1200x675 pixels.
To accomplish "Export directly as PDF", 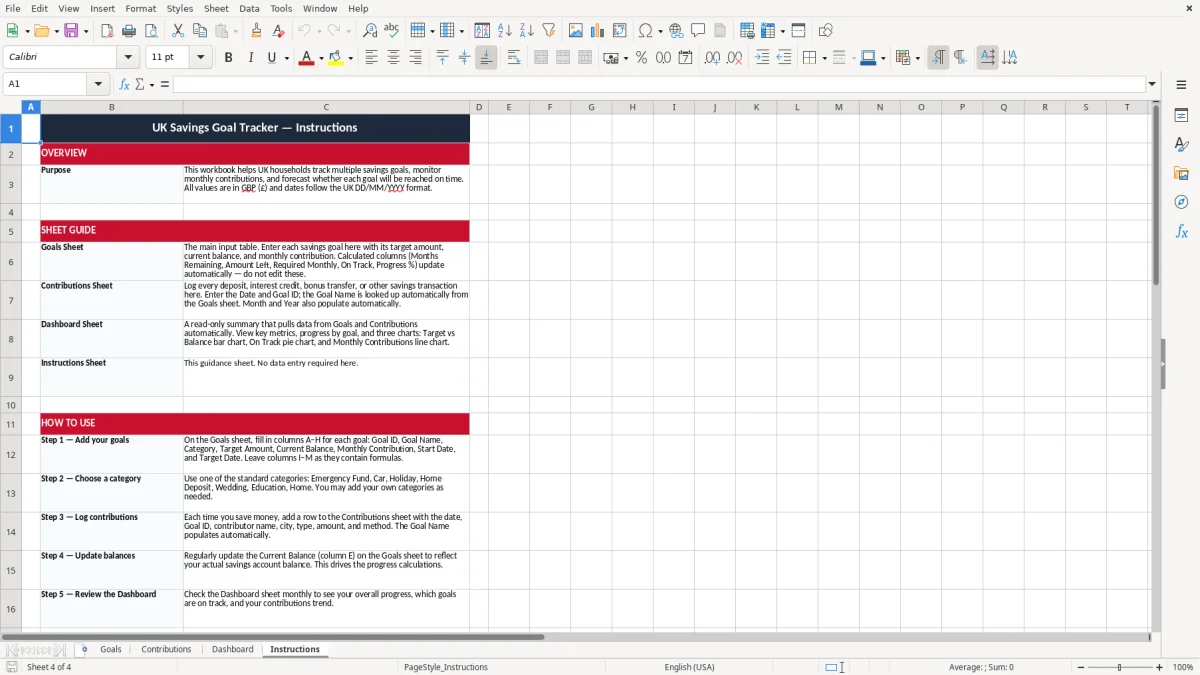I will pos(107,31).
